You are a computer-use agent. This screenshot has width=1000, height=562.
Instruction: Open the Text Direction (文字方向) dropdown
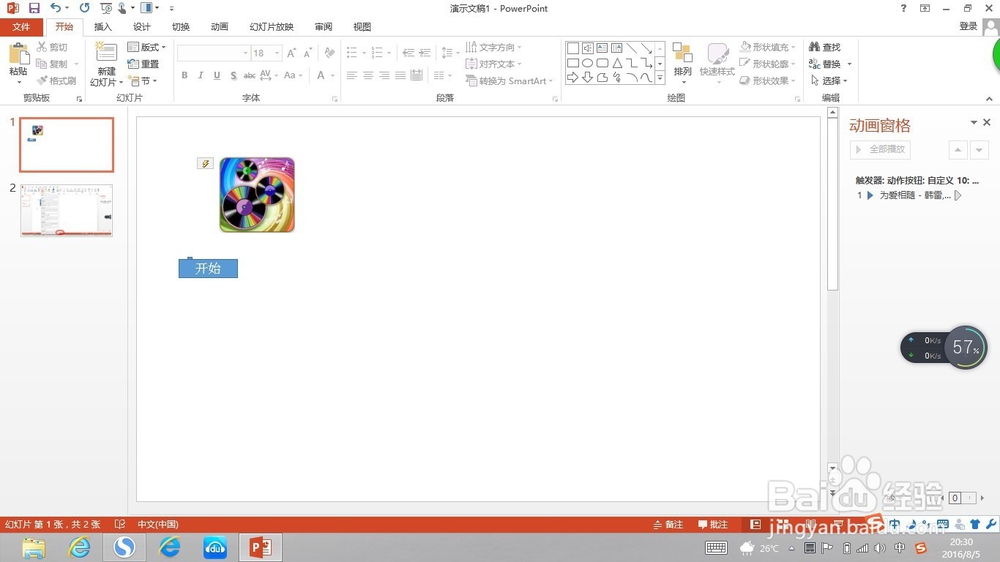point(493,47)
